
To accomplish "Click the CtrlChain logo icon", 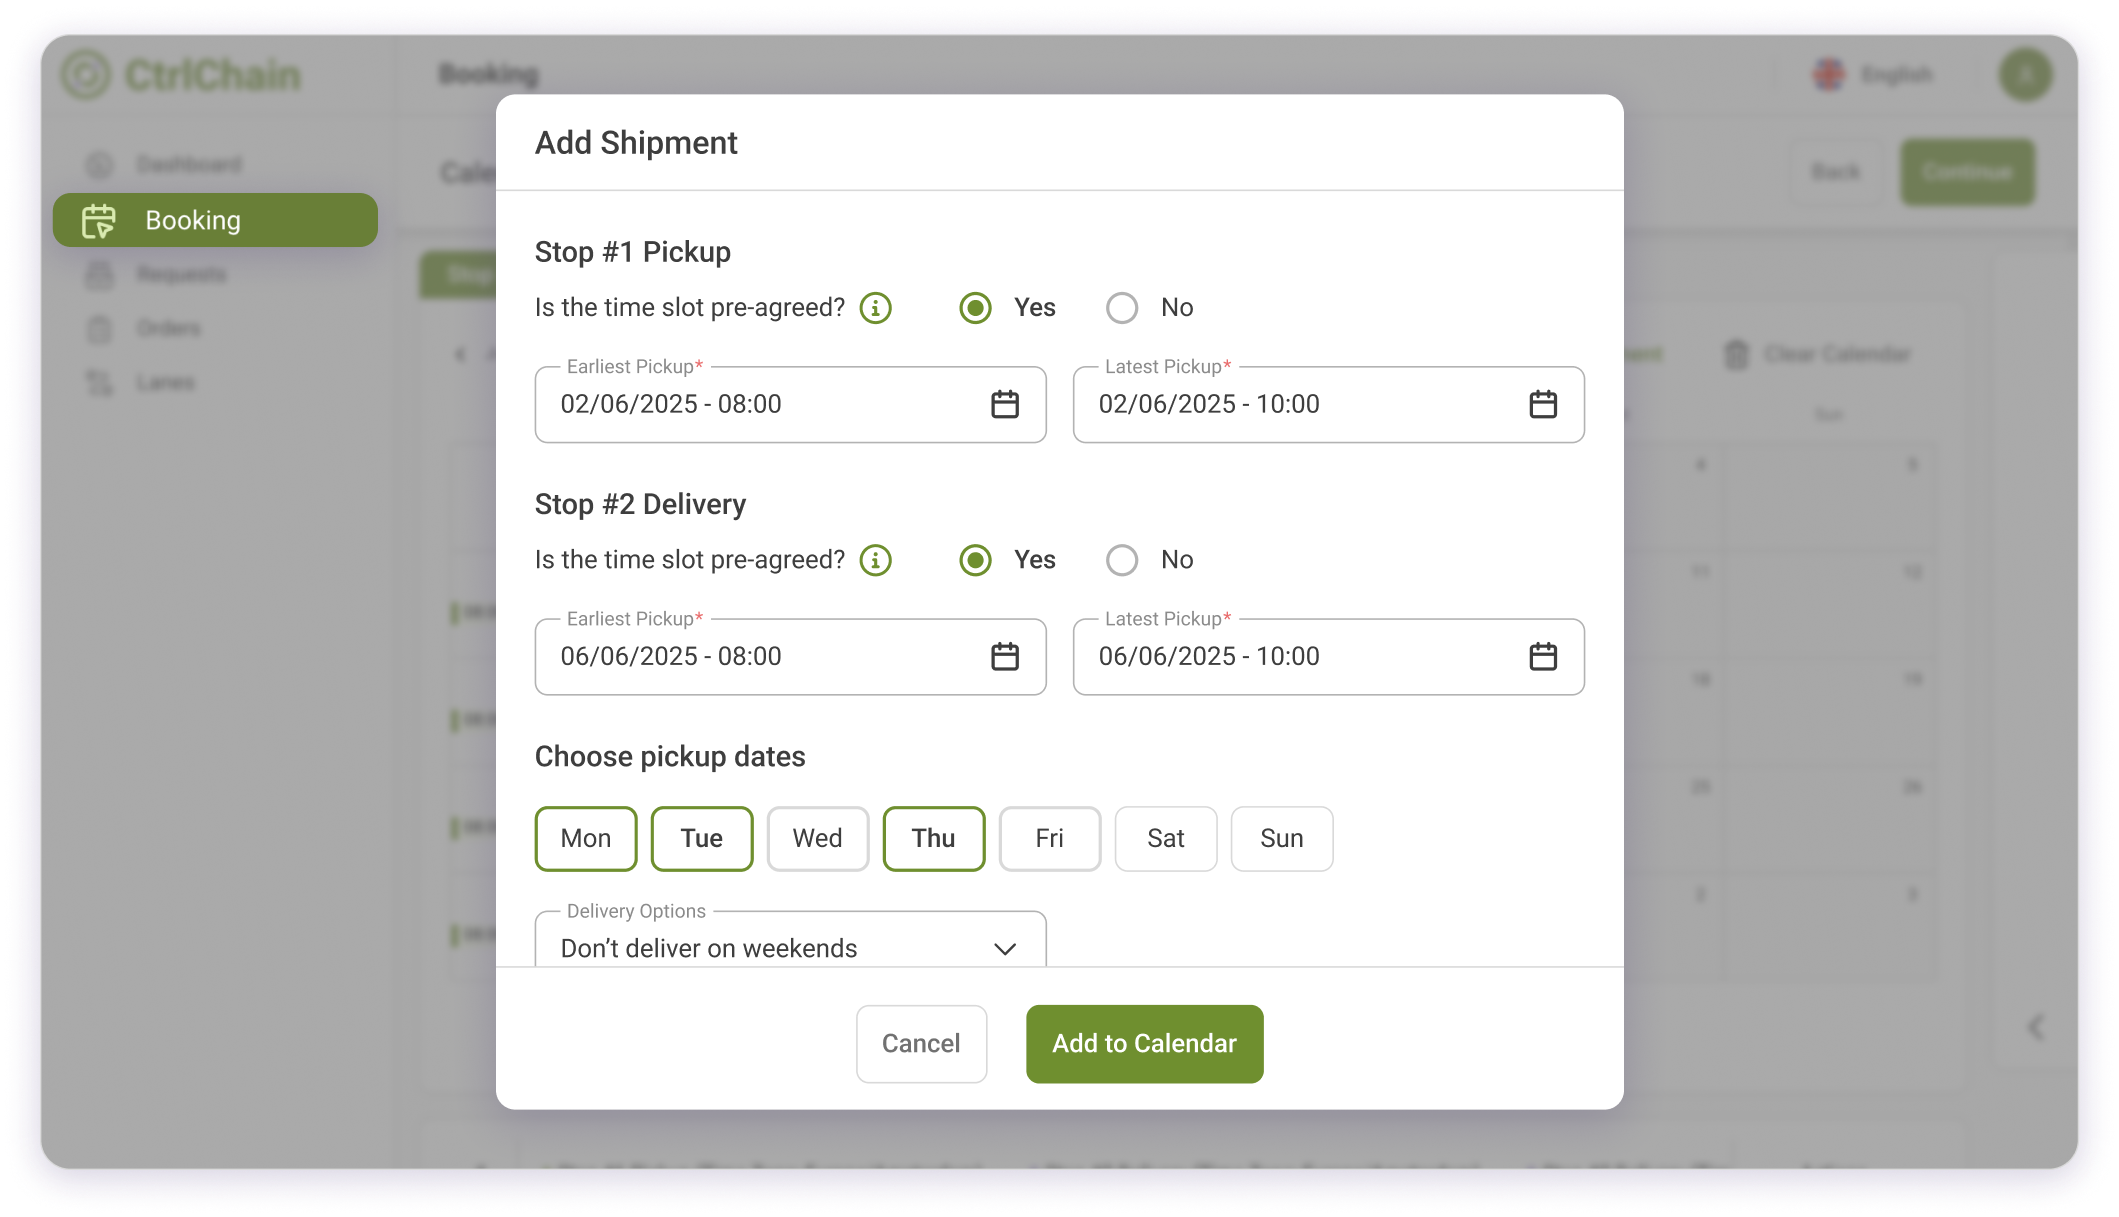I will 86,75.
